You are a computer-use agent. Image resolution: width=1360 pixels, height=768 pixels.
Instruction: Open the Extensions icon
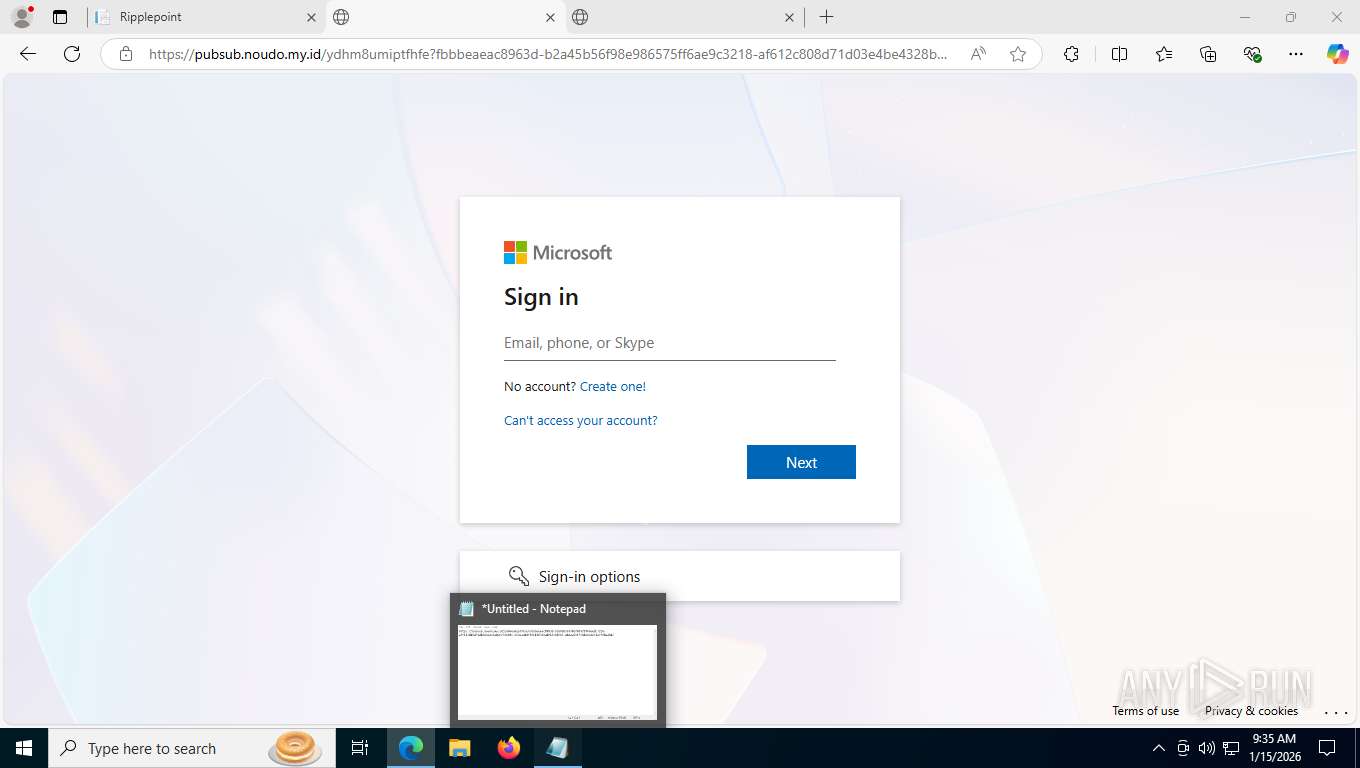coord(1071,54)
